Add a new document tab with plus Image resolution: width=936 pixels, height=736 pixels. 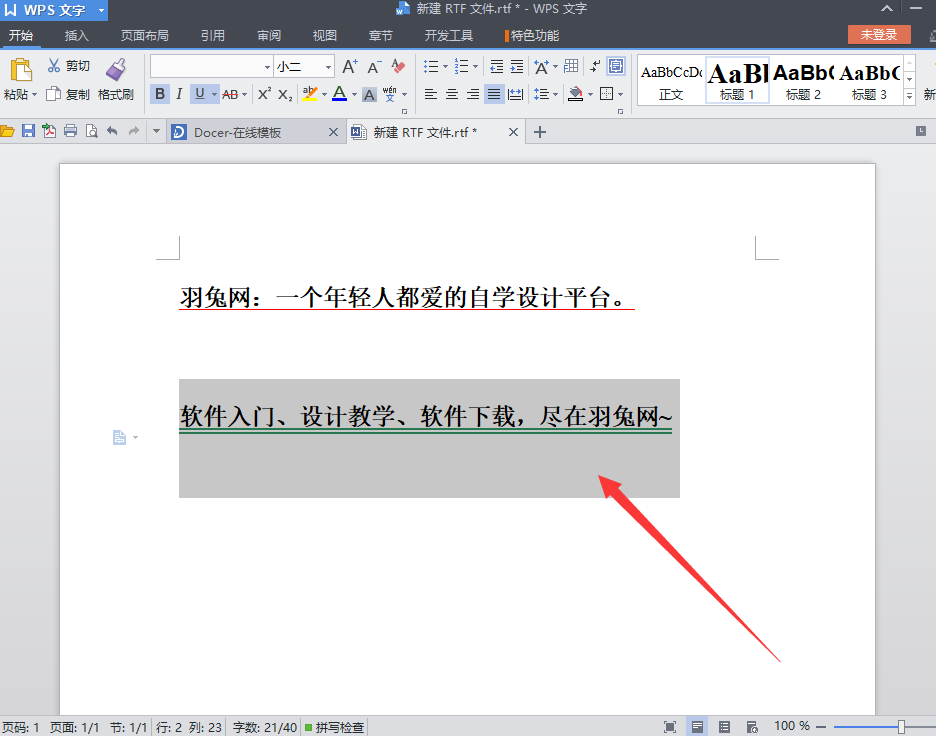pos(540,132)
